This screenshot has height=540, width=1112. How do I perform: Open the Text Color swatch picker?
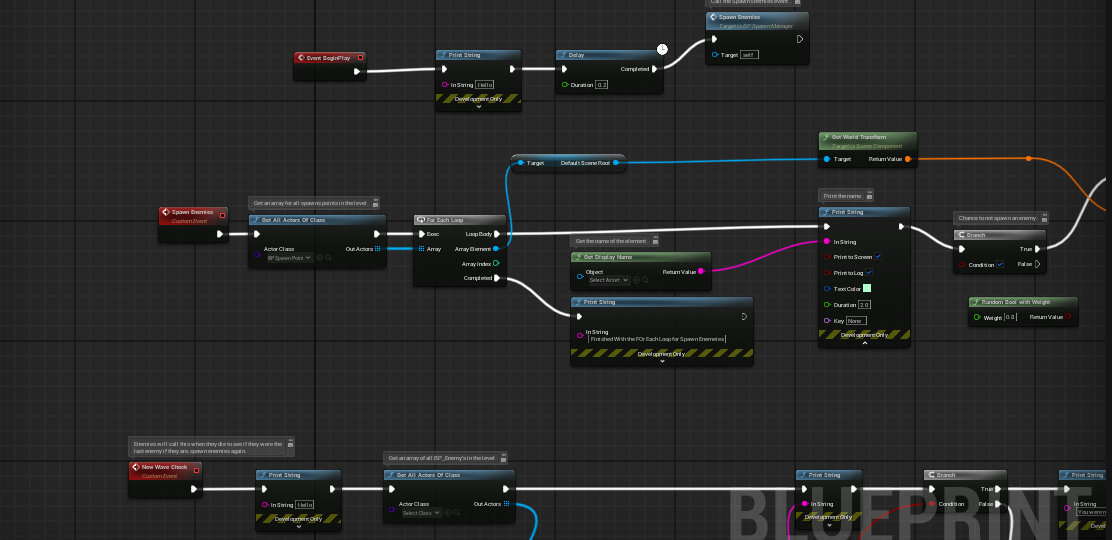coord(867,288)
